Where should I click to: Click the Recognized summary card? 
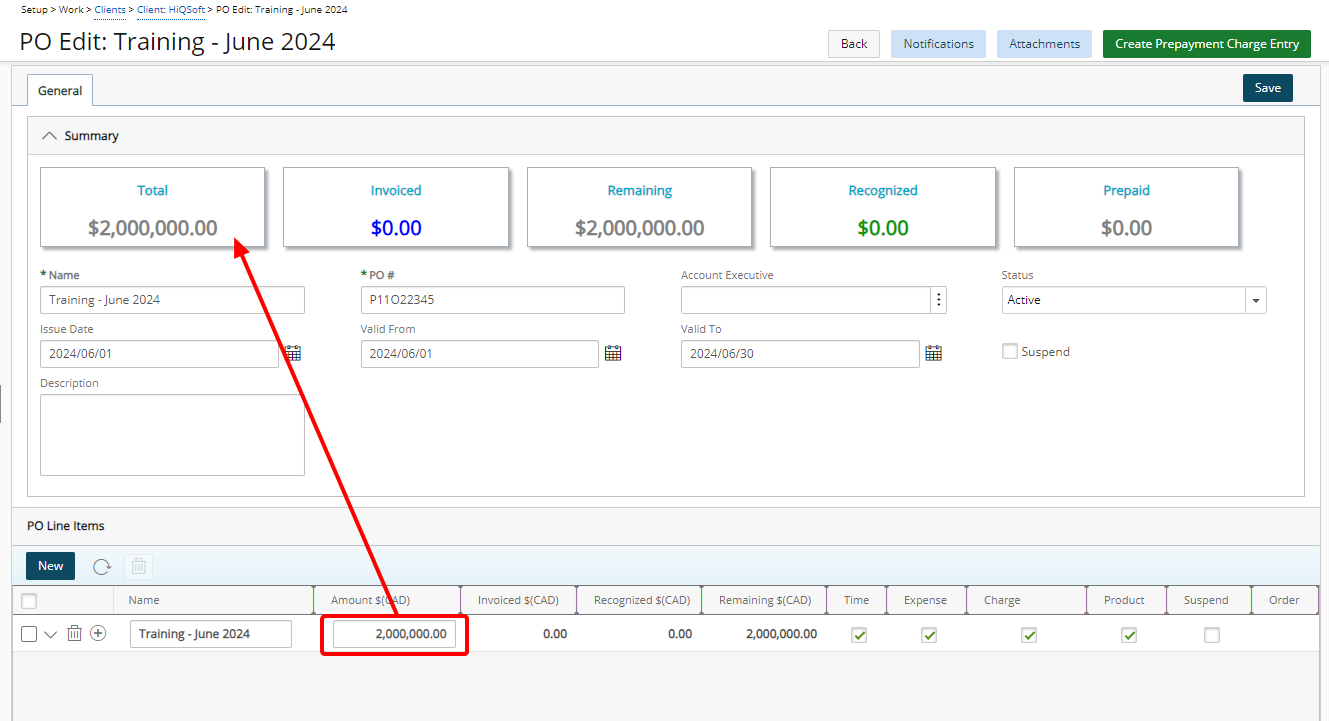click(883, 207)
